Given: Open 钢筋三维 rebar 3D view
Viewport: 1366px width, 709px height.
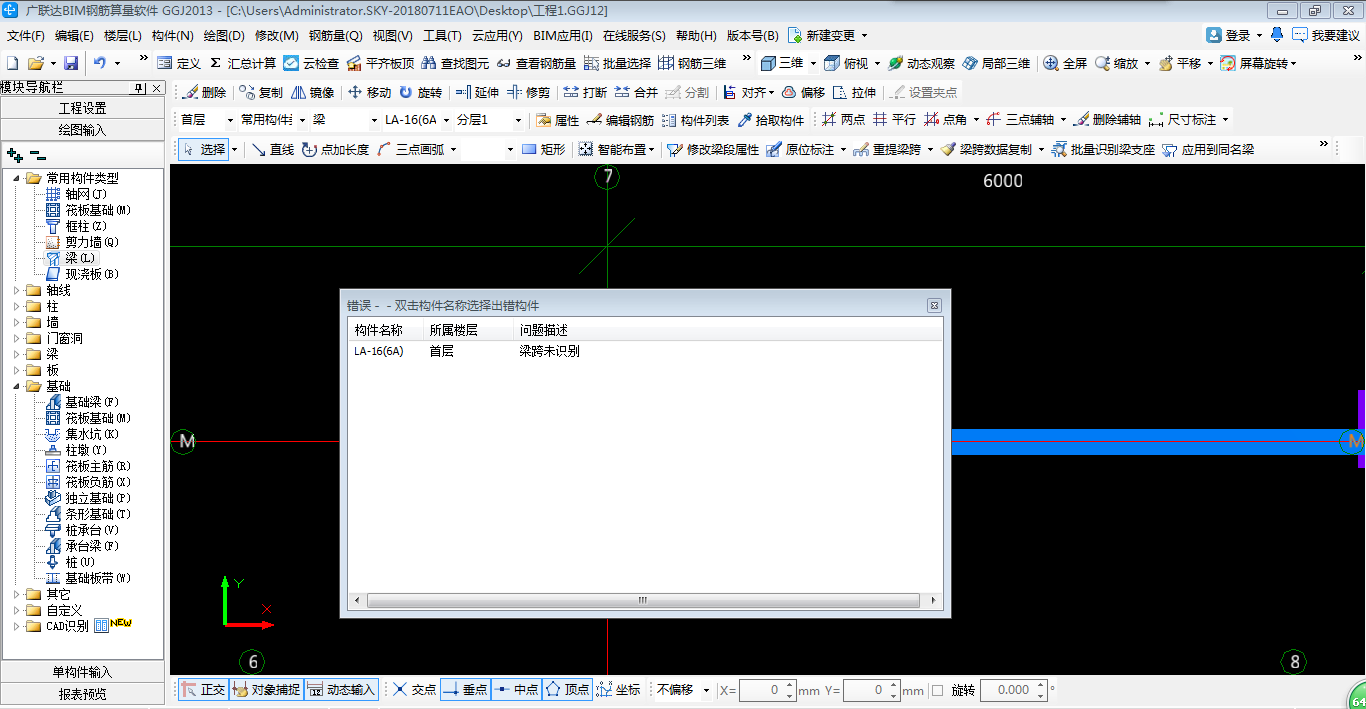Looking at the screenshot, I should 692,63.
